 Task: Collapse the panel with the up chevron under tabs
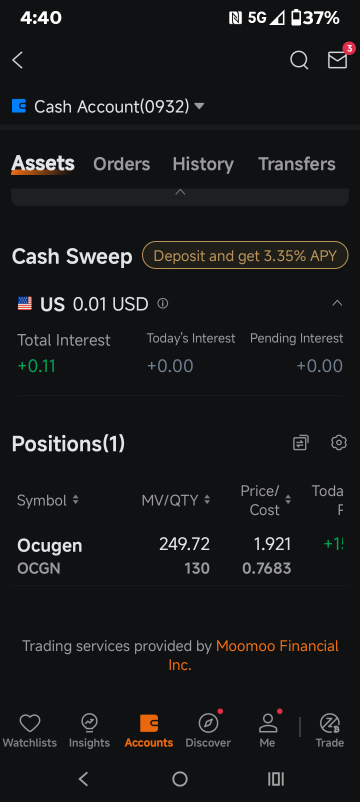180,193
